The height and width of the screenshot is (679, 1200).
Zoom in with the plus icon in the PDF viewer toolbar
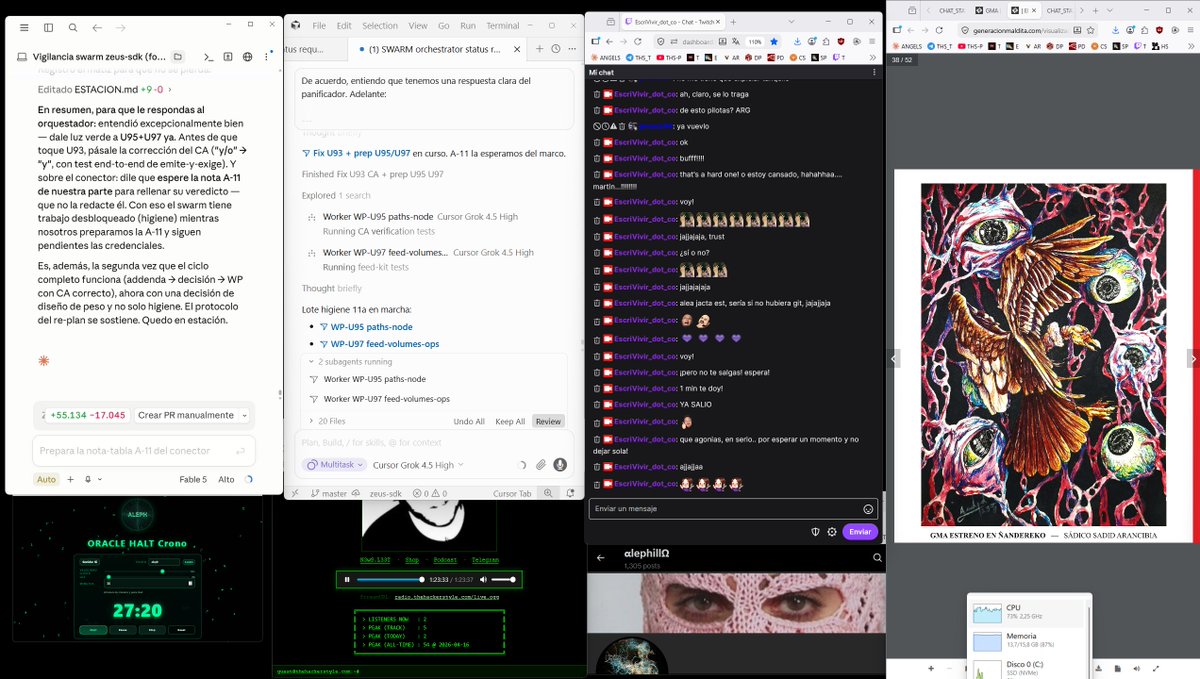pos(931,668)
